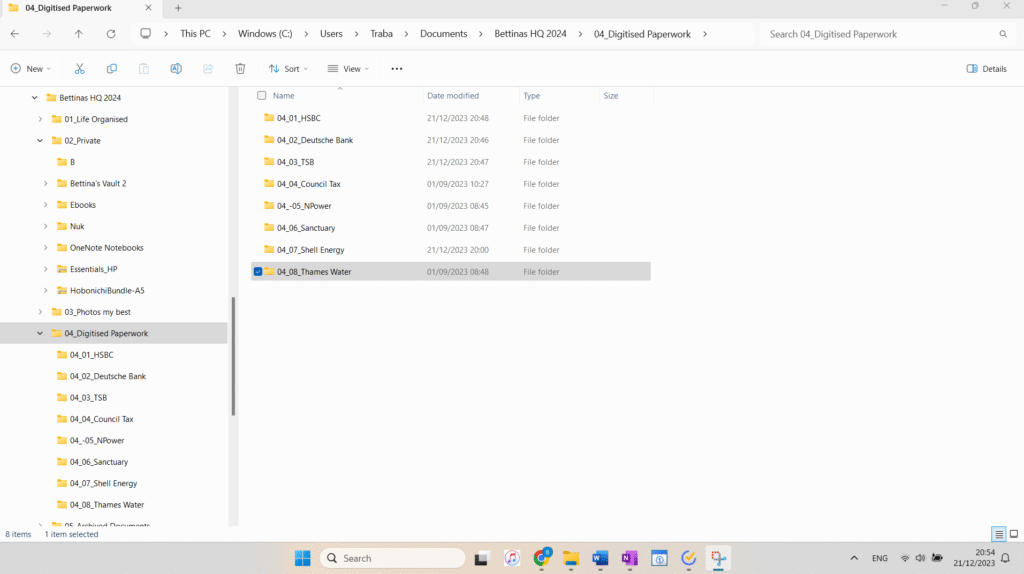Collapse the Bettinas HQ 2024 tree node
This screenshot has height=574, width=1024.
[x=35, y=98]
